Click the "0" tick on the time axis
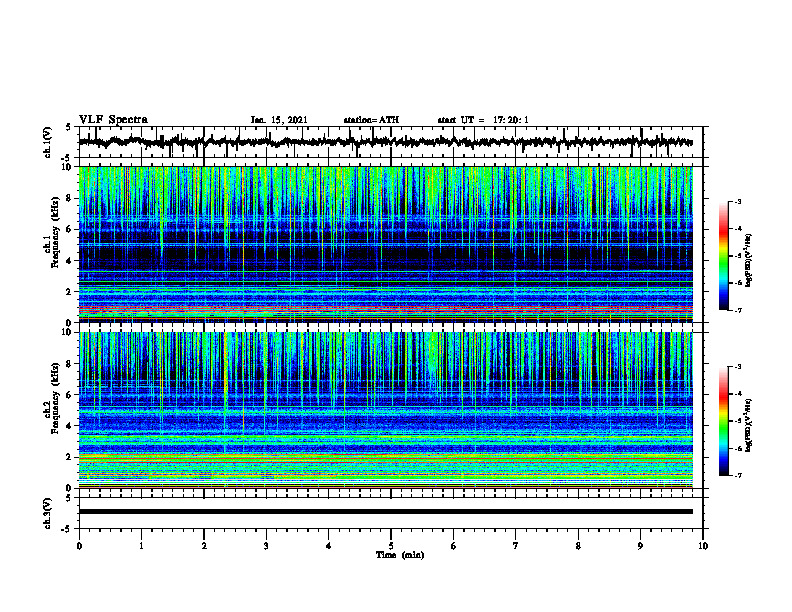Image resolution: width=792 pixels, height=612 pixels. (x=79, y=546)
